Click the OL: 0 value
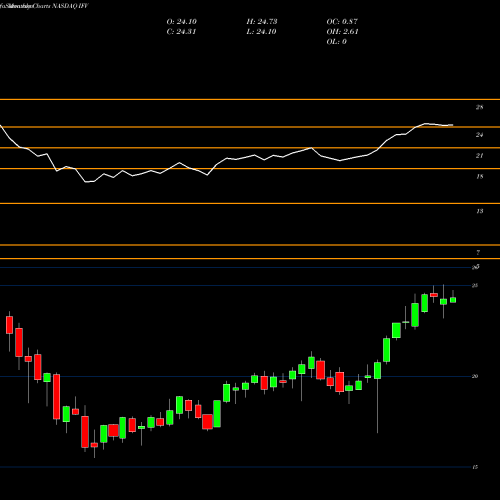The image size is (500, 500). pos(336,42)
